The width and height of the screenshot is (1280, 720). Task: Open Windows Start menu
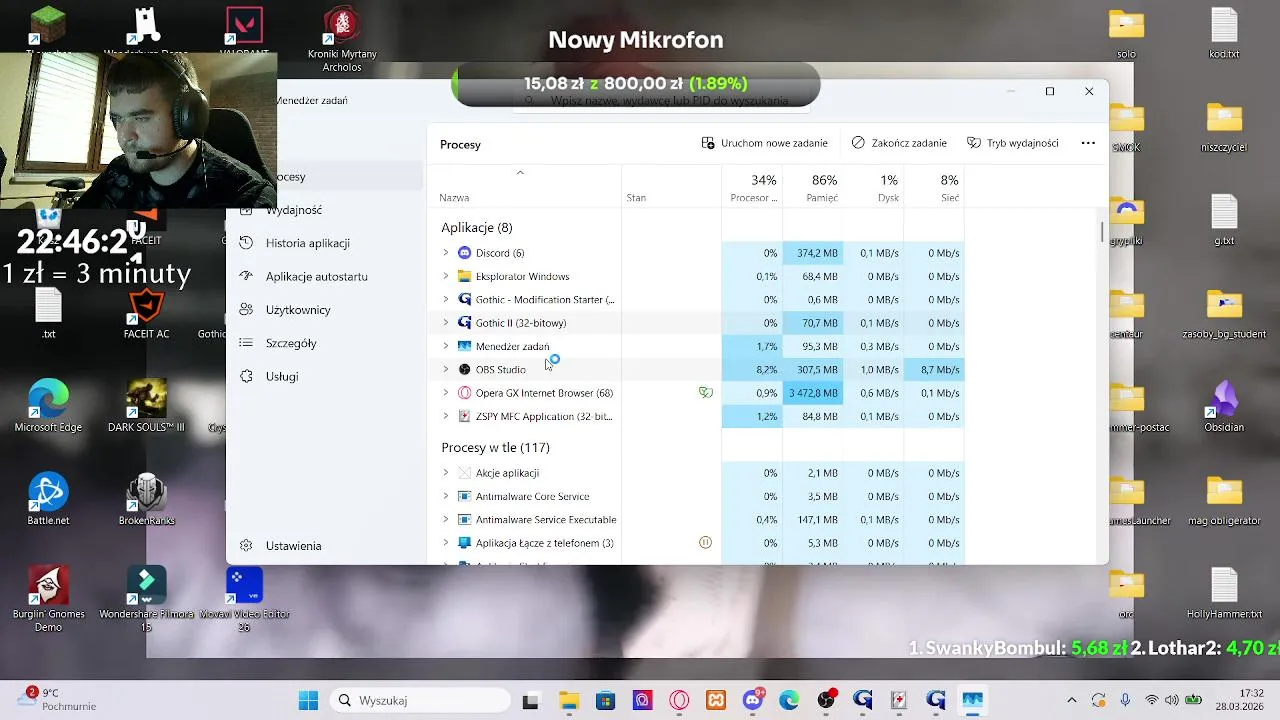(x=308, y=700)
